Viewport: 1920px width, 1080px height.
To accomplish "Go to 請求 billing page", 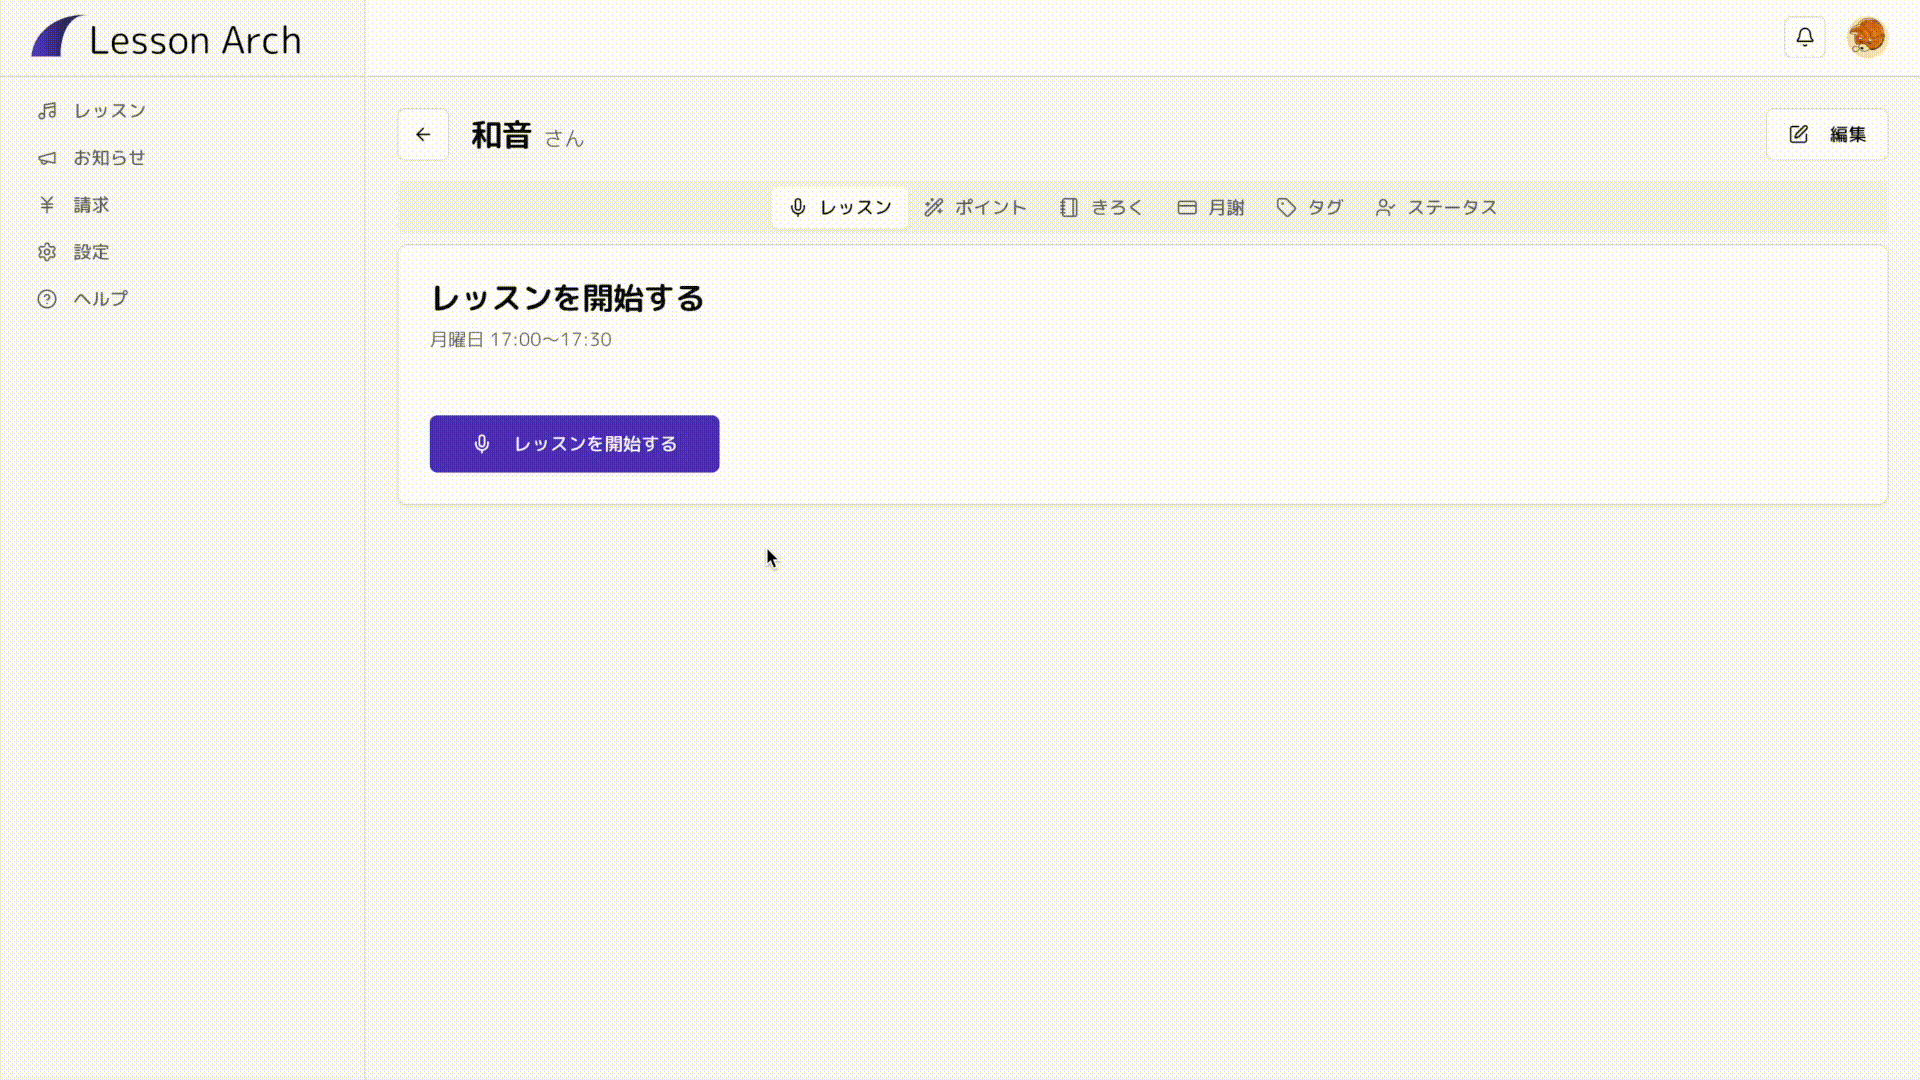I will pyautogui.click(x=91, y=205).
